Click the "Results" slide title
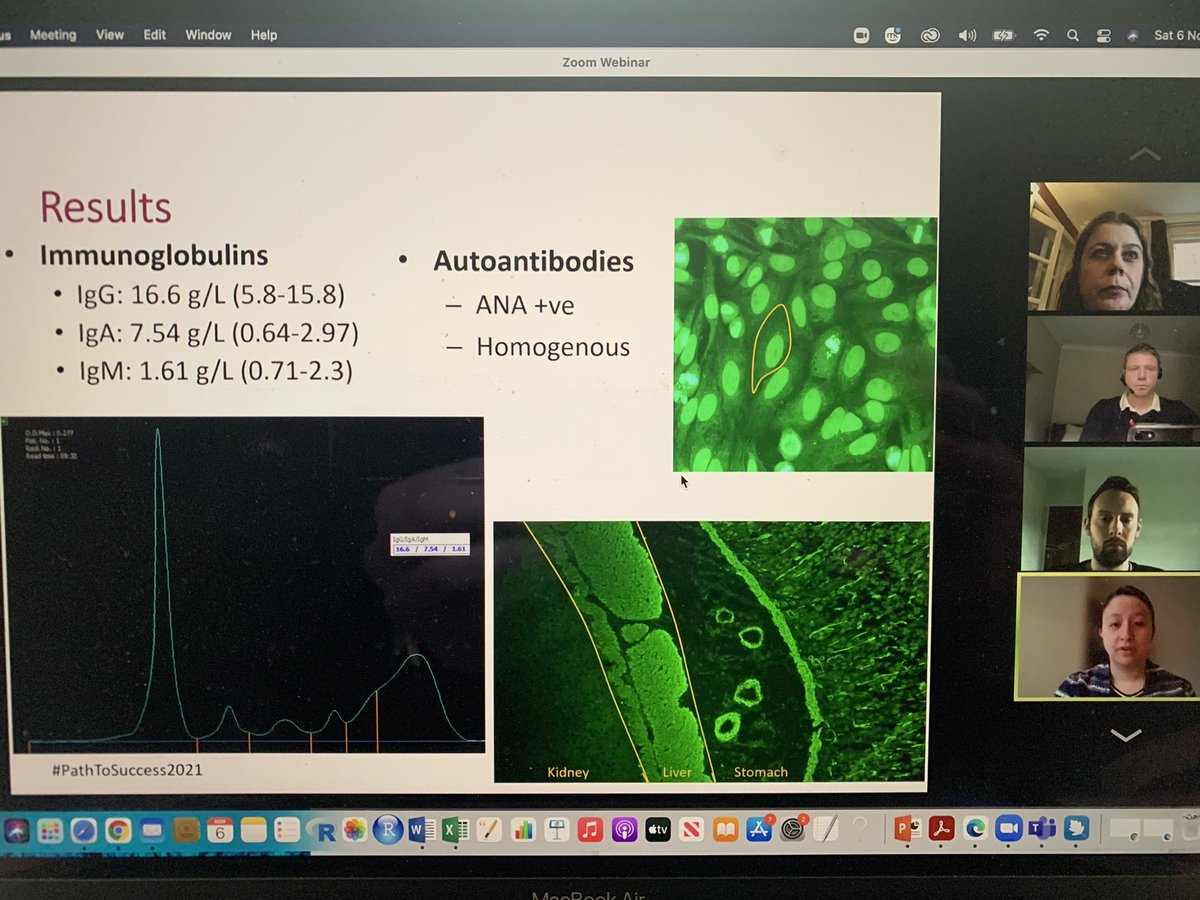1200x900 pixels. point(105,207)
